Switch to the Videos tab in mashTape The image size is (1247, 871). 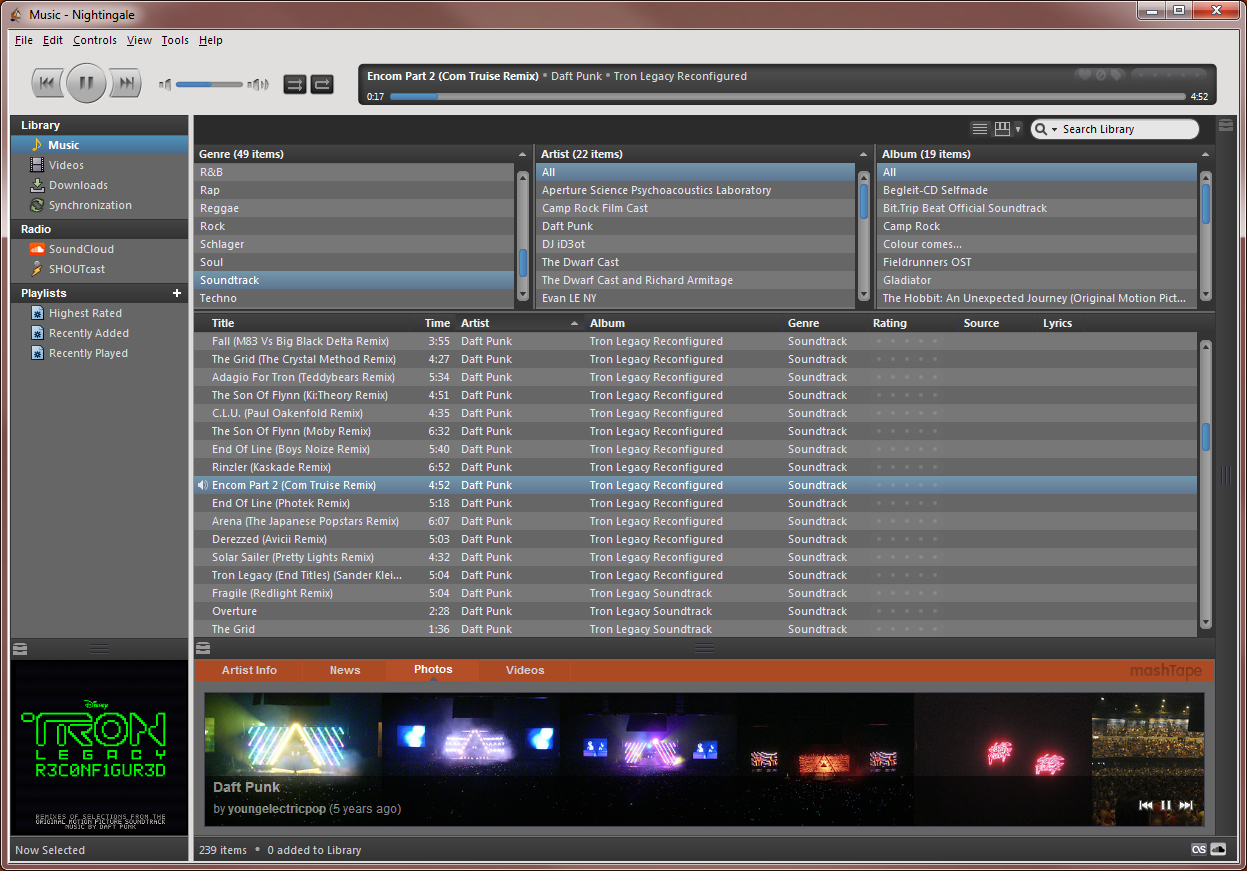[525, 670]
